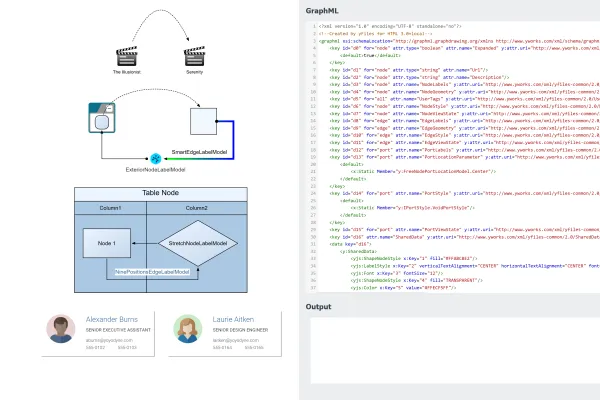This screenshot has height=400, width=600.
Task: Click inside the empty Output text area
Action: click(455, 350)
